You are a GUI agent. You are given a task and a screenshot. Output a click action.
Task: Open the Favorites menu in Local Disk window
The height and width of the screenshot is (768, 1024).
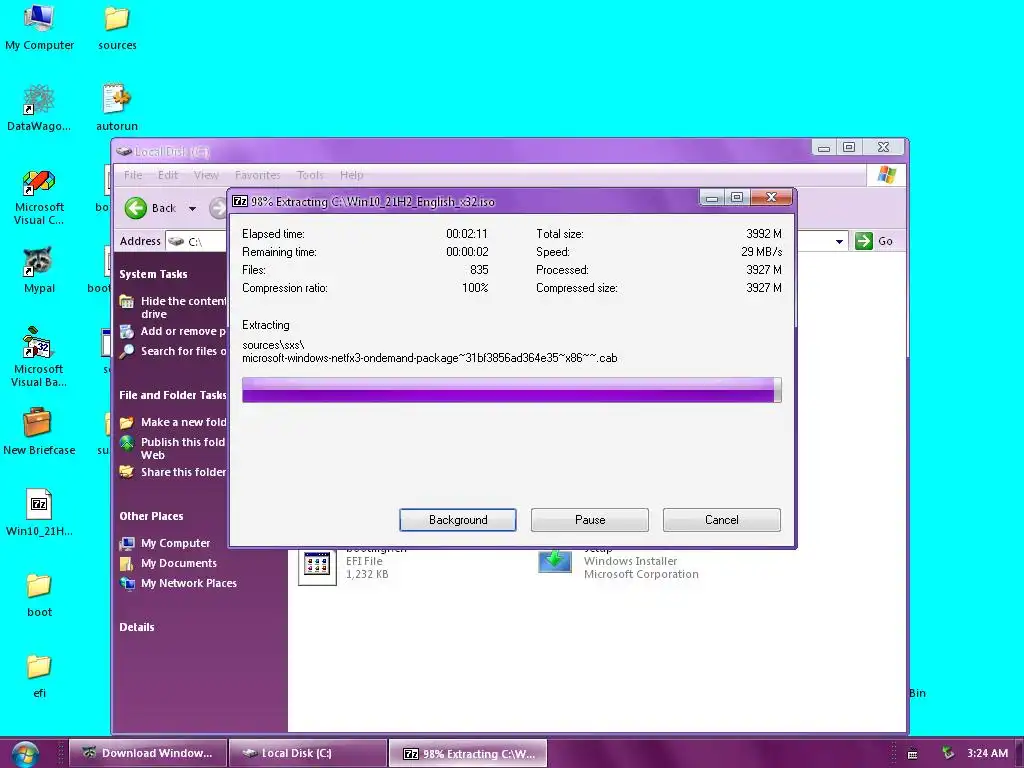point(258,175)
